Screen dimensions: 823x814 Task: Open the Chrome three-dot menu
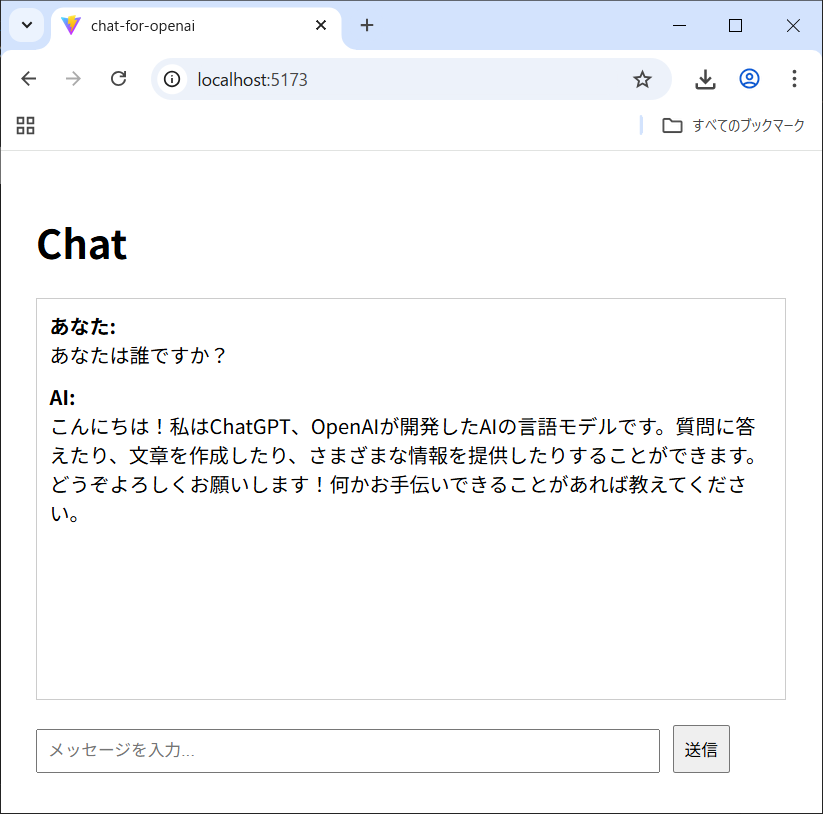(794, 79)
